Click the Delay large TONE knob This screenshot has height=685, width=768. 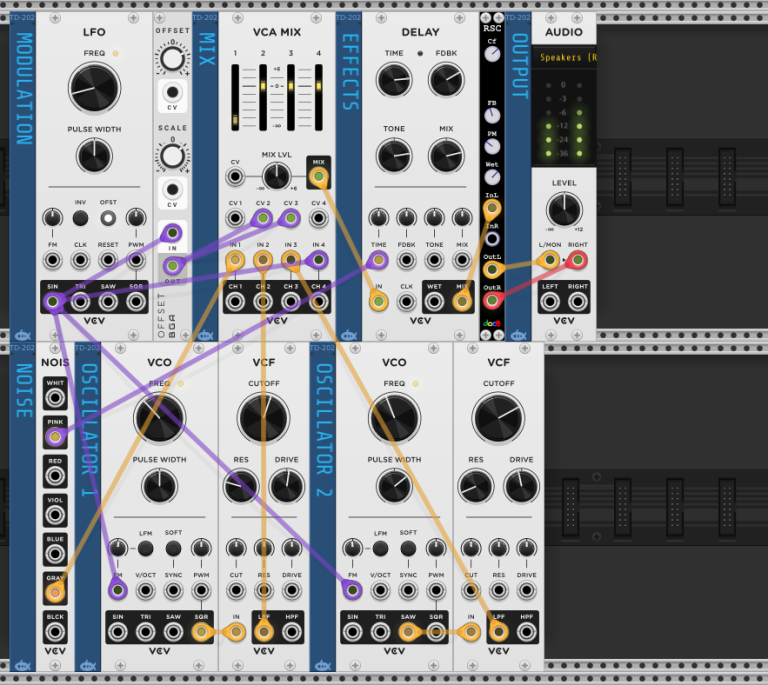point(394,156)
